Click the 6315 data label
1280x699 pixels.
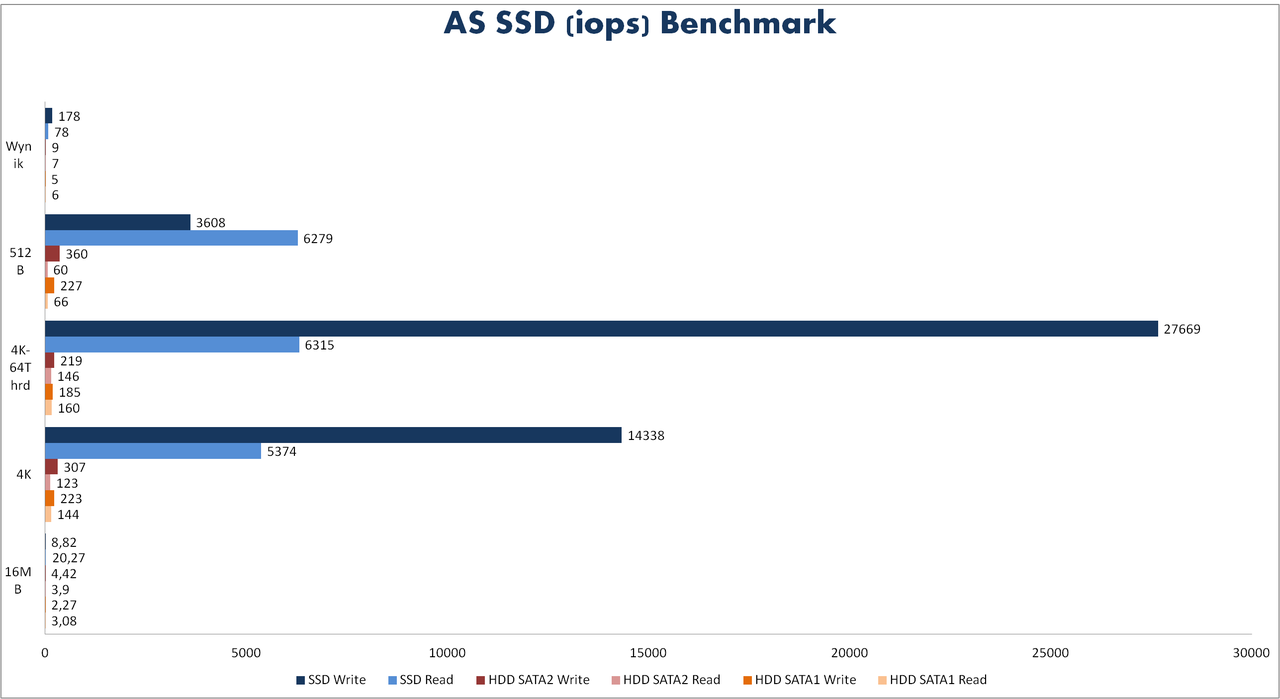pos(319,345)
